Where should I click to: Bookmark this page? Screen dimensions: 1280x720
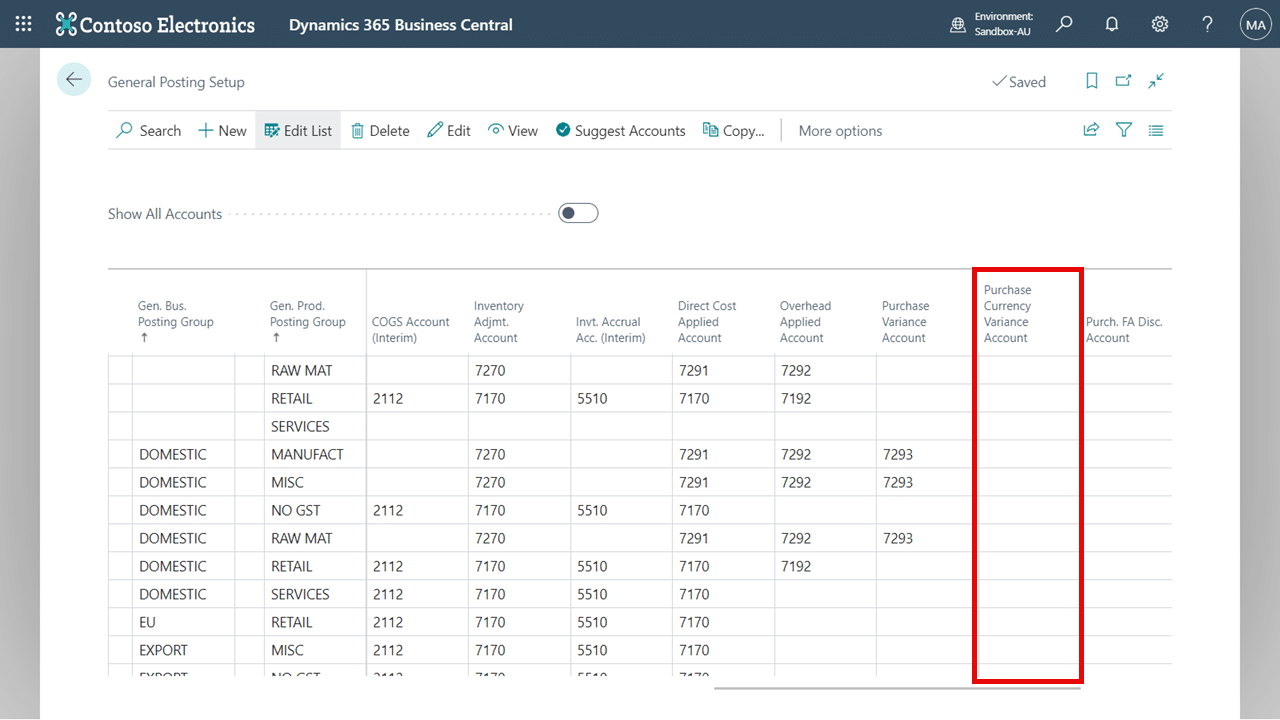point(1092,81)
